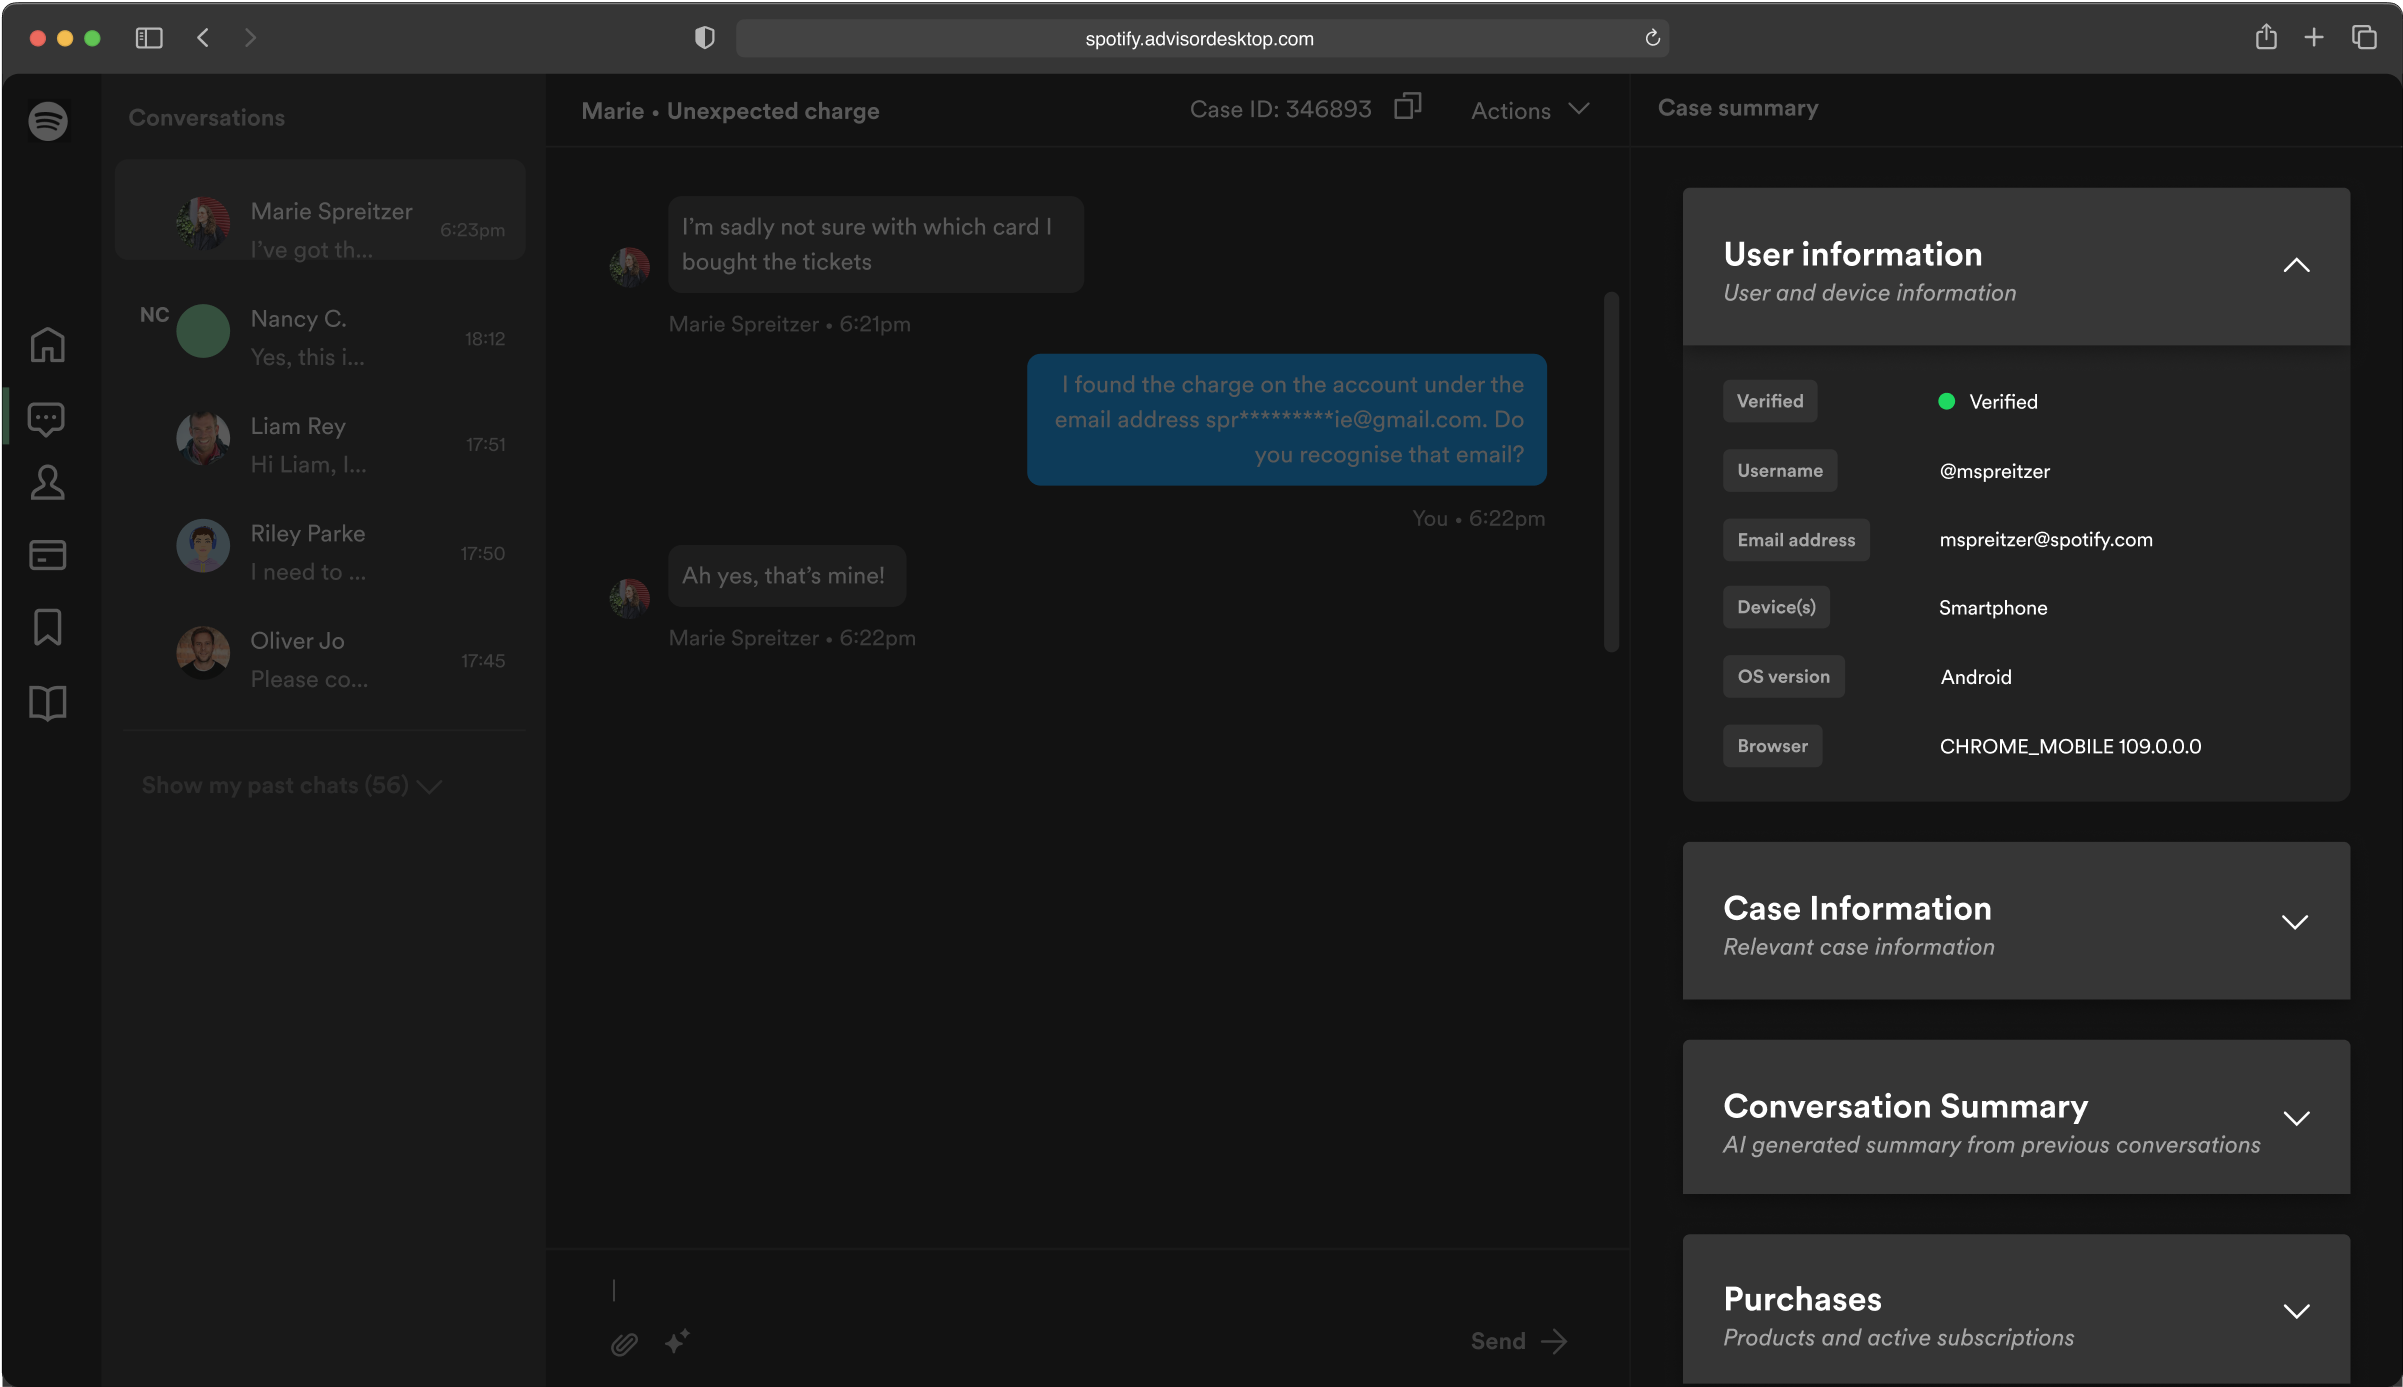Viewport: 2403px width, 1387px height.
Task: Expand the Case Information section
Action: coord(2295,922)
